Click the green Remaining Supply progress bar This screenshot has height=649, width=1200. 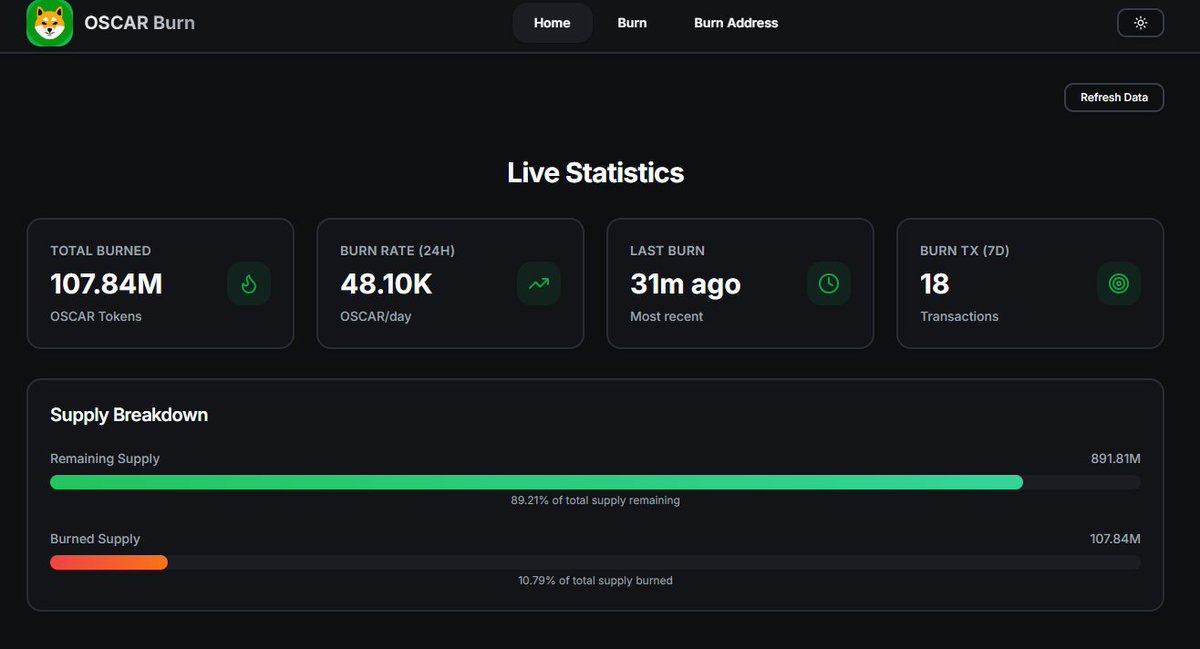[536, 482]
